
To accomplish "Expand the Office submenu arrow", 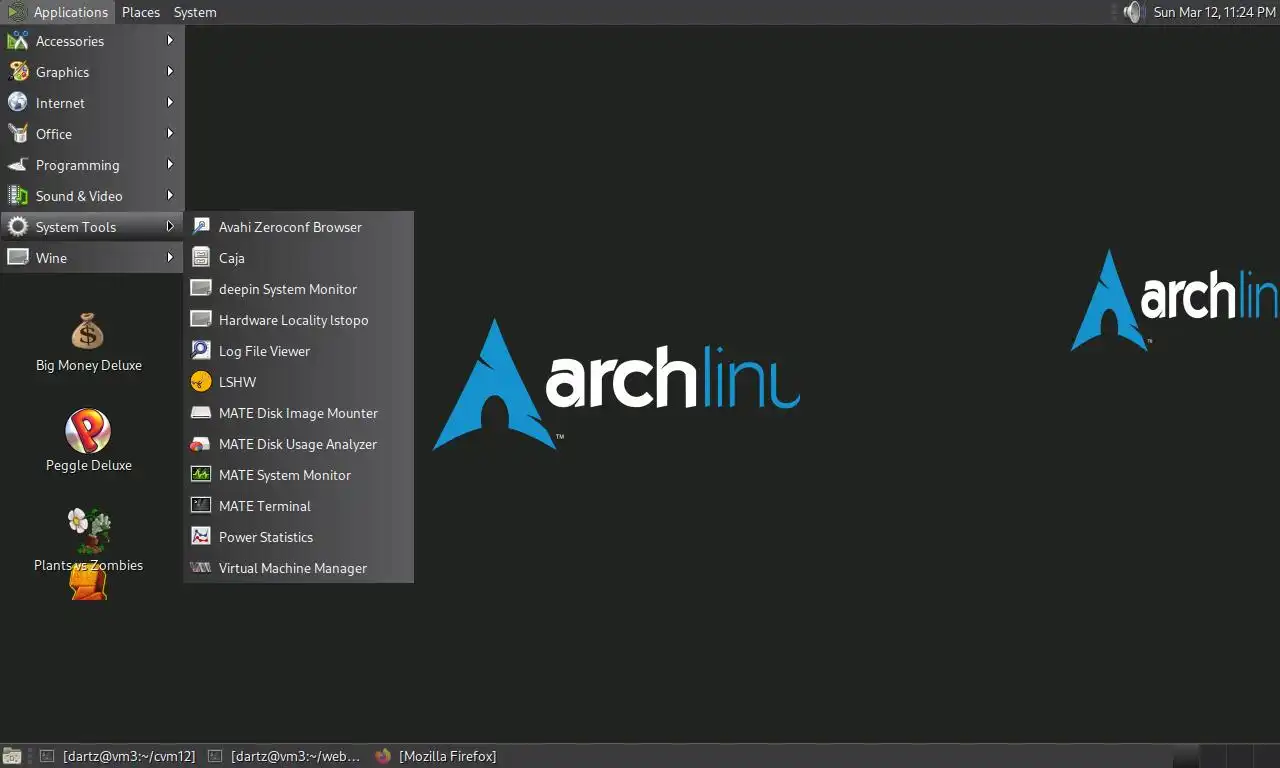I will (x=170, y=134).
